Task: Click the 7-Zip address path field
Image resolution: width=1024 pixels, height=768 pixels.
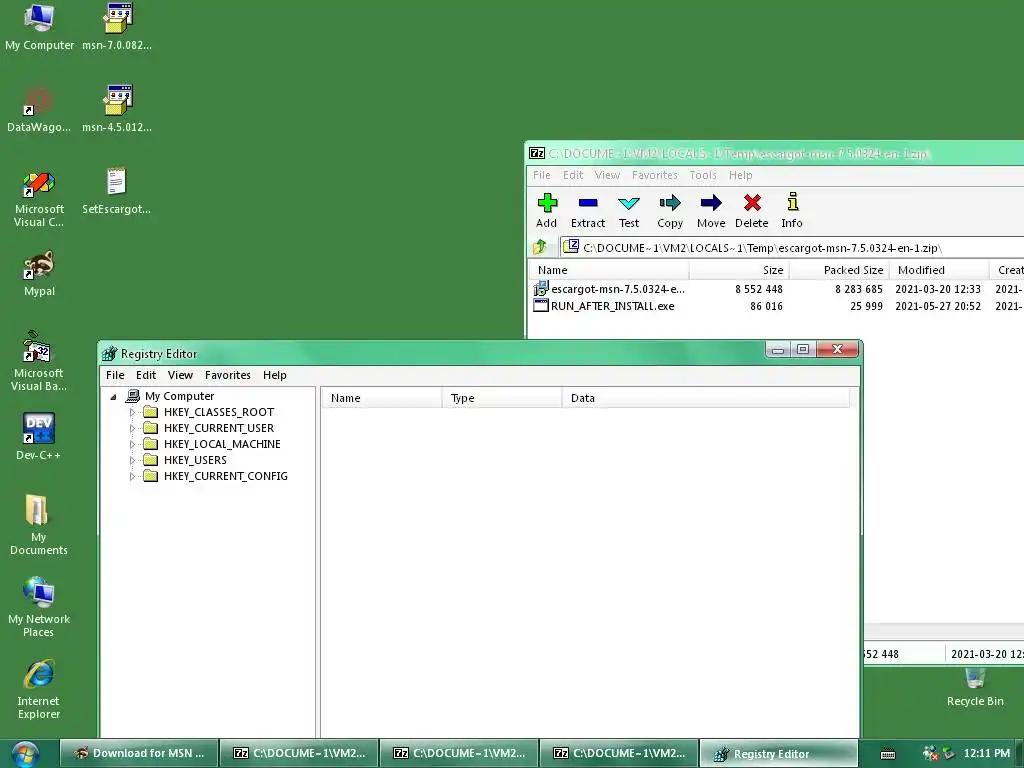Action: (792, 248)
